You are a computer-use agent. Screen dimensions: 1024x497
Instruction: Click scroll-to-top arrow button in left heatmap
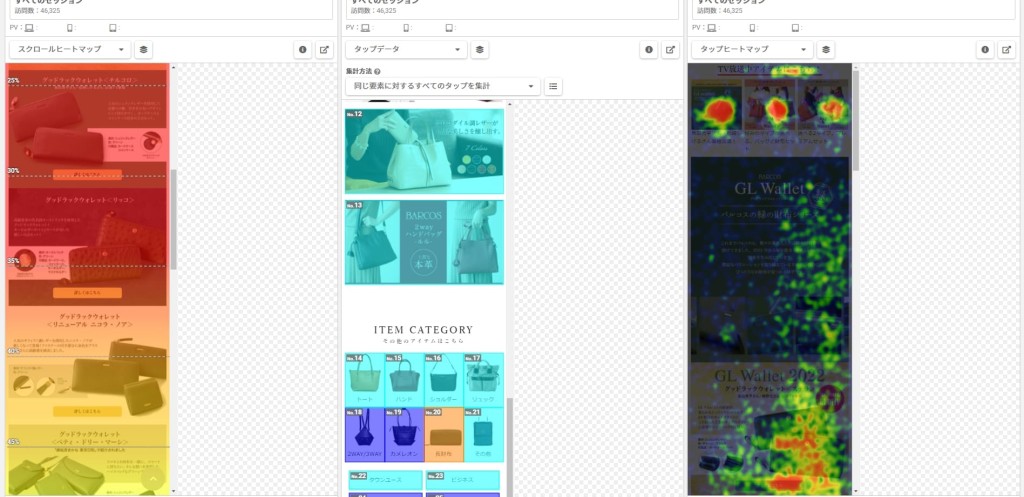tap(152, 480)
